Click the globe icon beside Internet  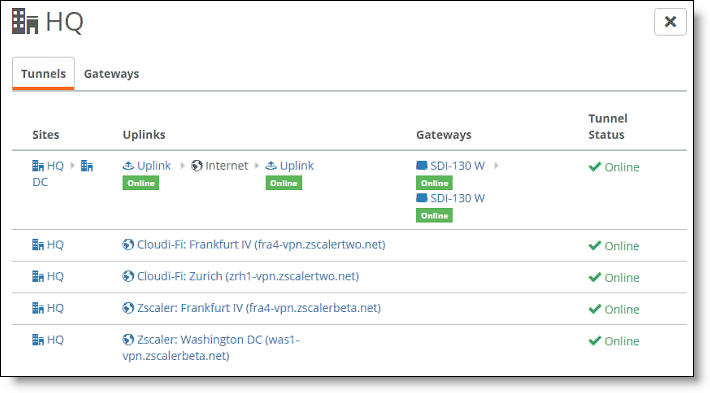(x=197, y=166)
